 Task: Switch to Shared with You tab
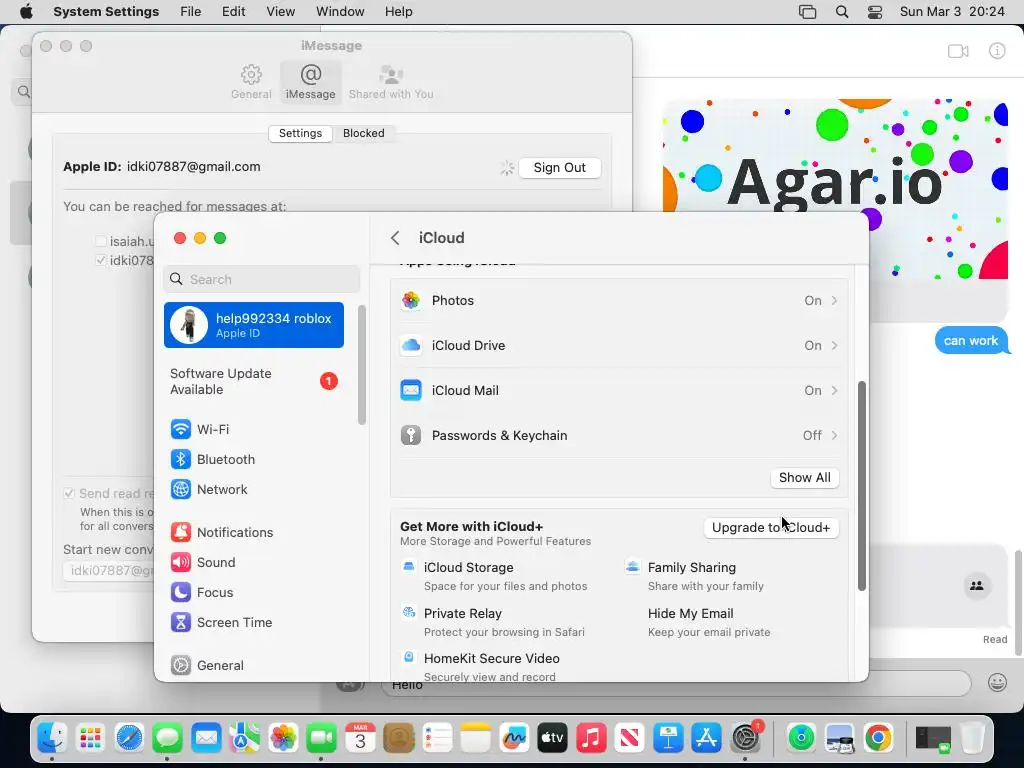391,82
